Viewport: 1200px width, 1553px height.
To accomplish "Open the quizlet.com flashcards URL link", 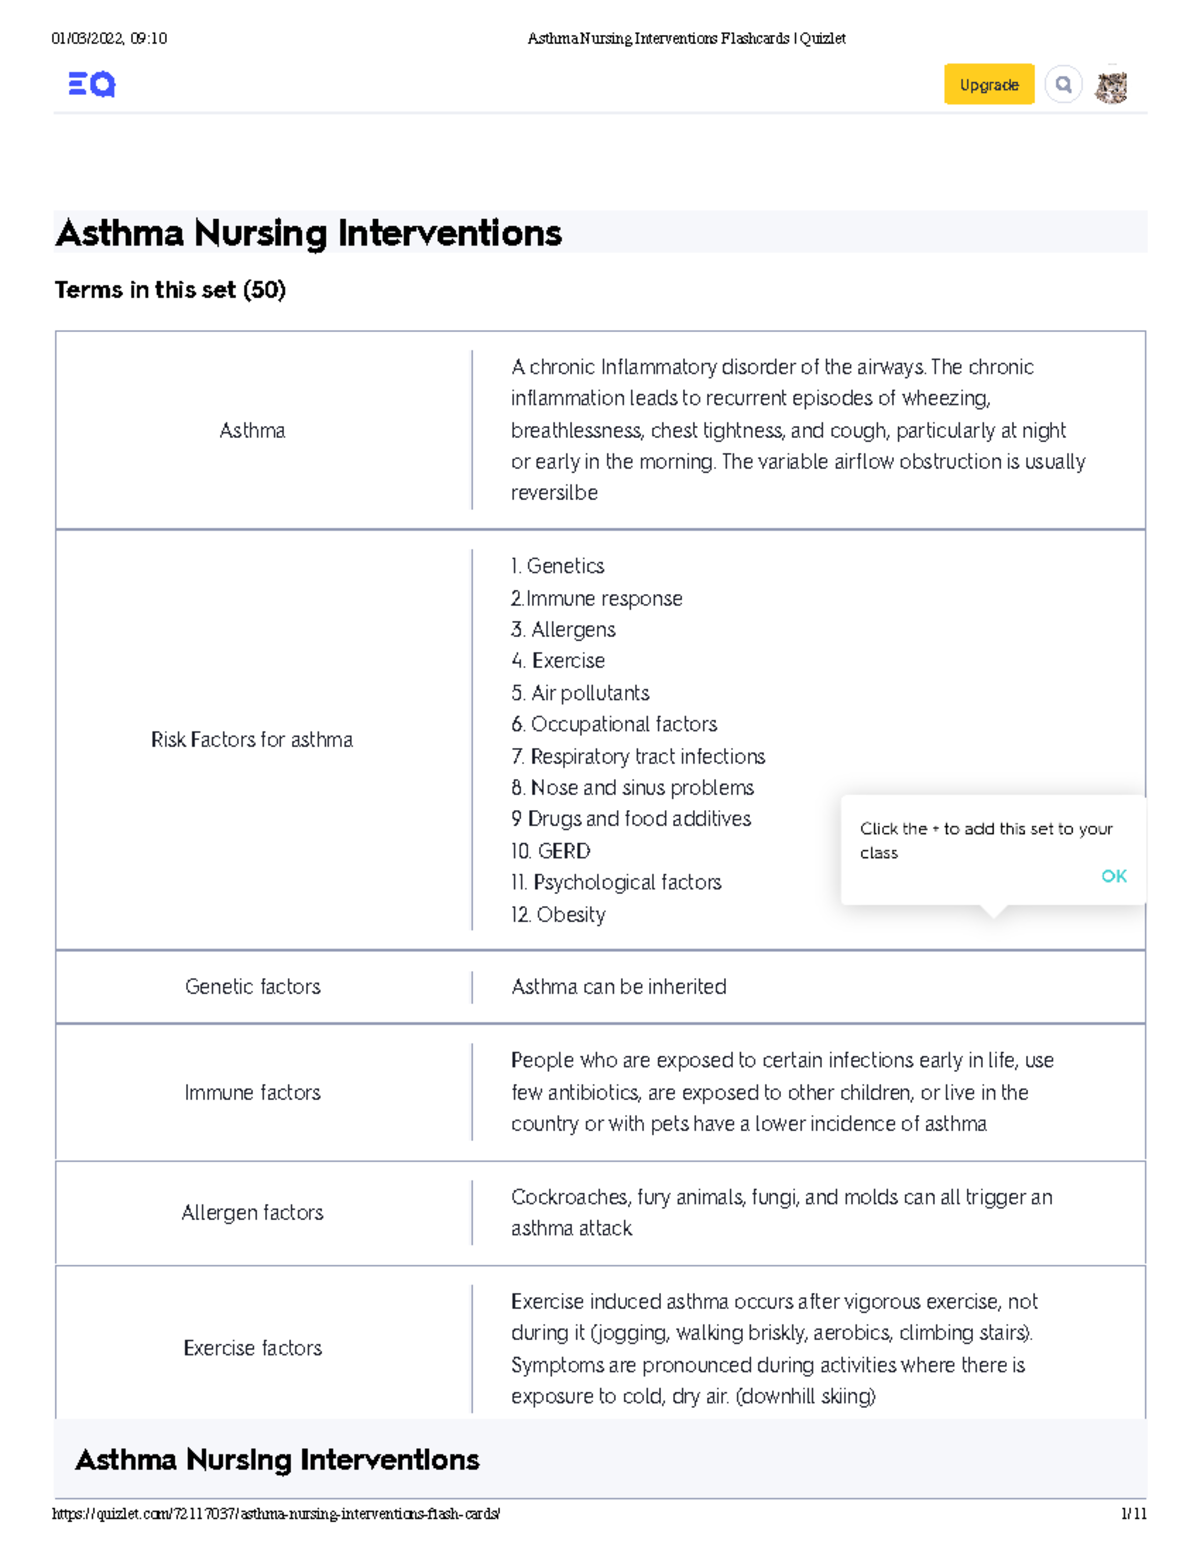I will pyautogui.click(x=277, y=1513).
